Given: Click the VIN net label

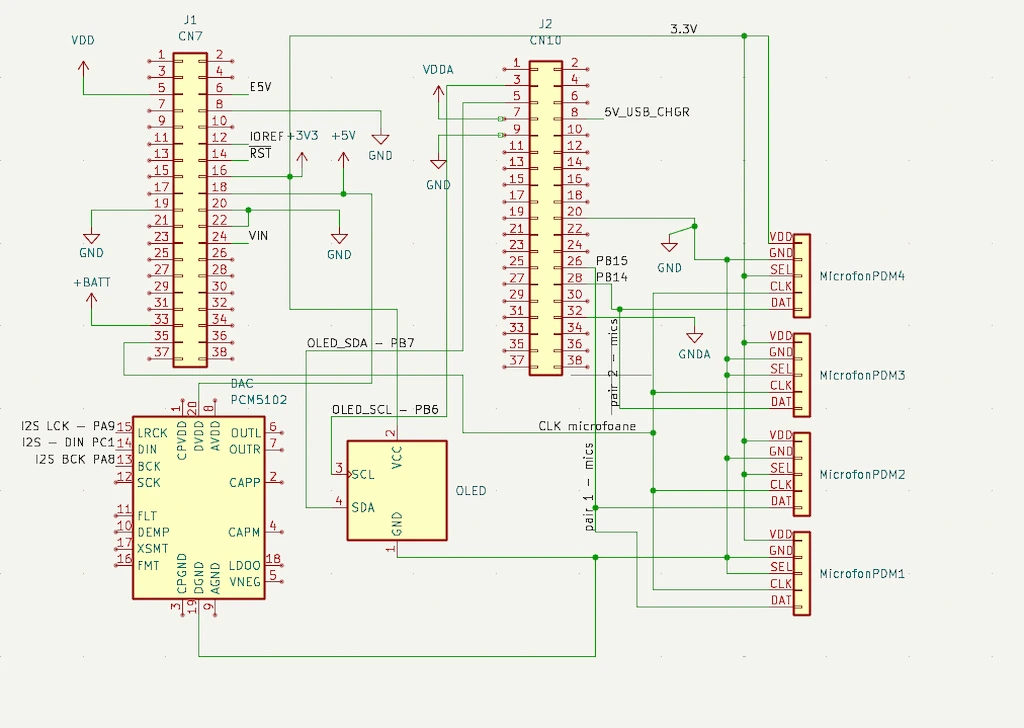Looking at the screenshot, I should (259, 236).
